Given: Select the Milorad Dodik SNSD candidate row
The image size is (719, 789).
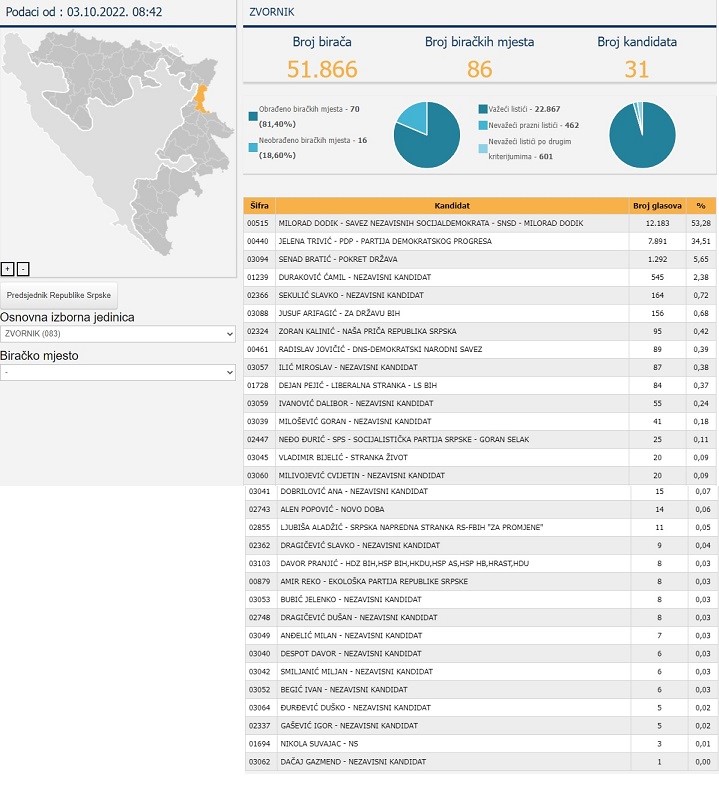Looking at the screenshot, I should 452,223.
